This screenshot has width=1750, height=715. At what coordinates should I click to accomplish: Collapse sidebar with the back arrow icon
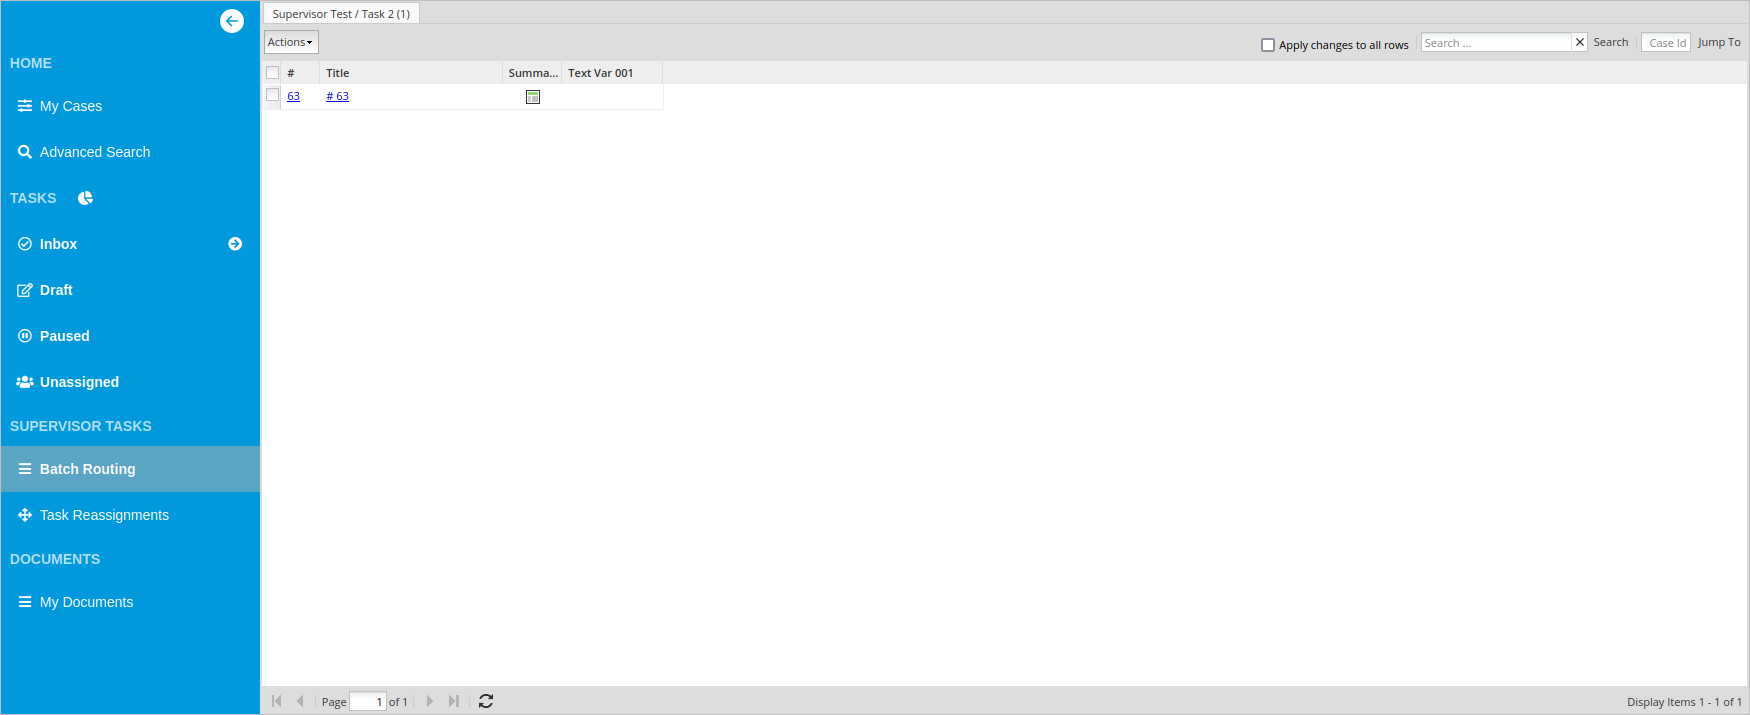click(x=232, y=21)
